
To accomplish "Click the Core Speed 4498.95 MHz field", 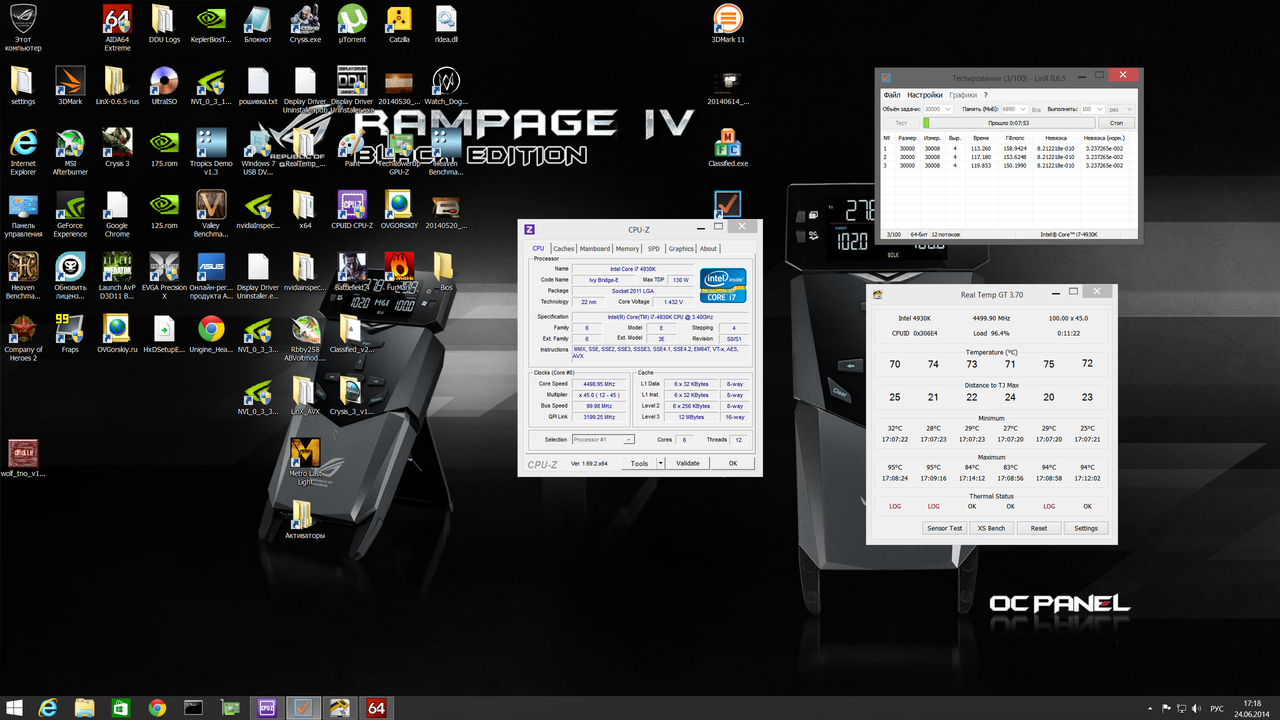I will coord(601,383).
